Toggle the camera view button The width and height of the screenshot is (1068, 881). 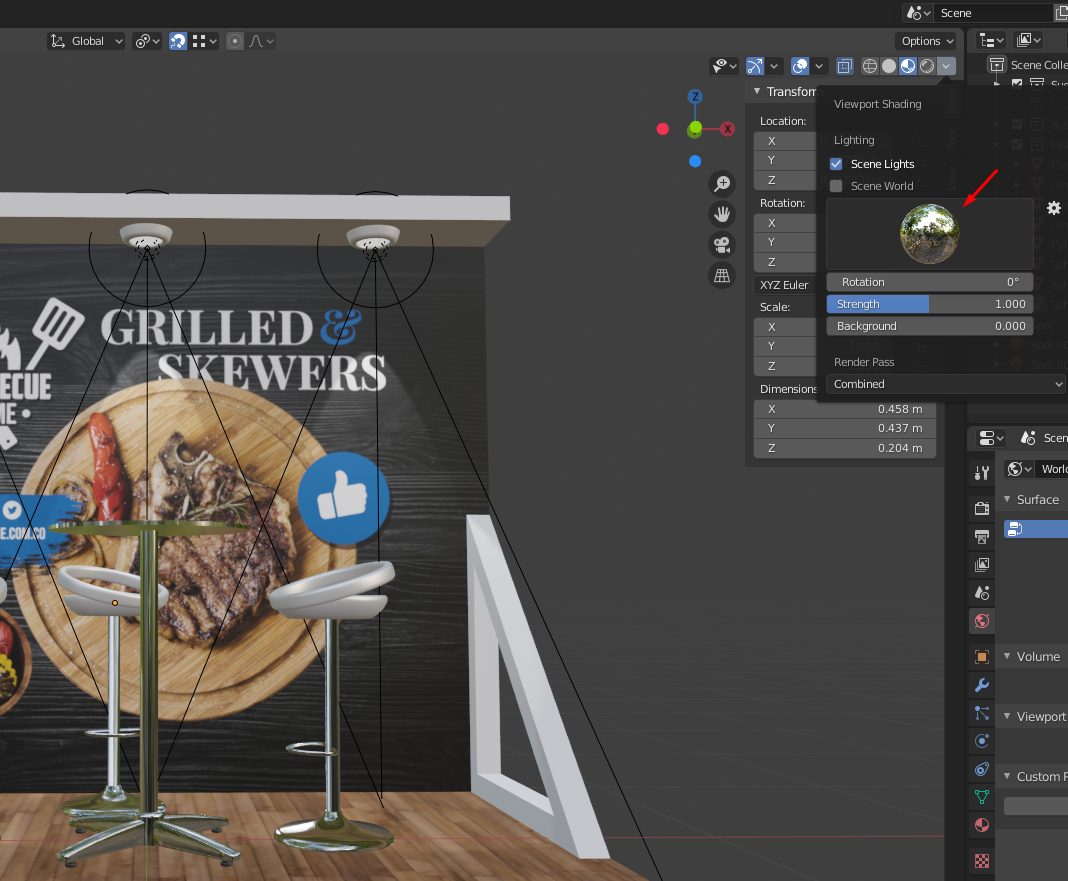722,245
